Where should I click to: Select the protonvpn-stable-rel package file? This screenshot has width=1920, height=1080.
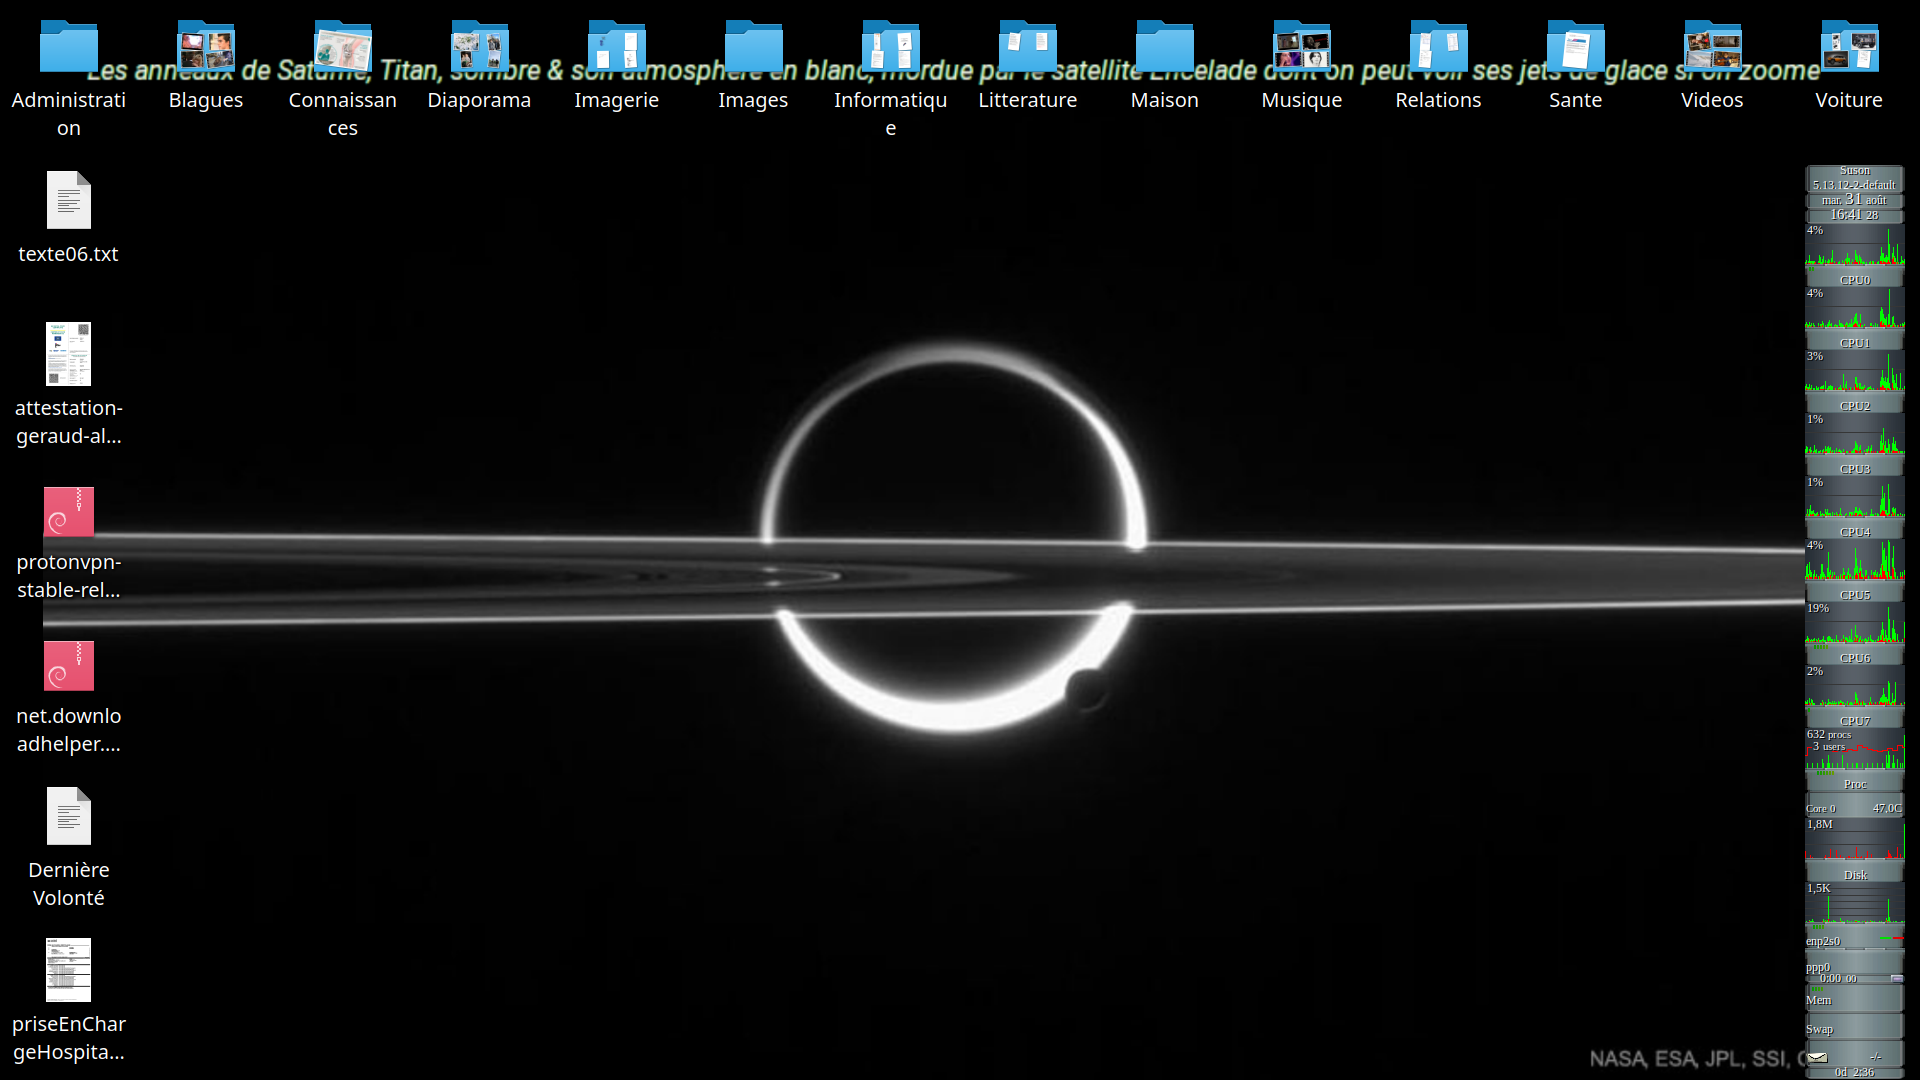(x=68, y=512)
